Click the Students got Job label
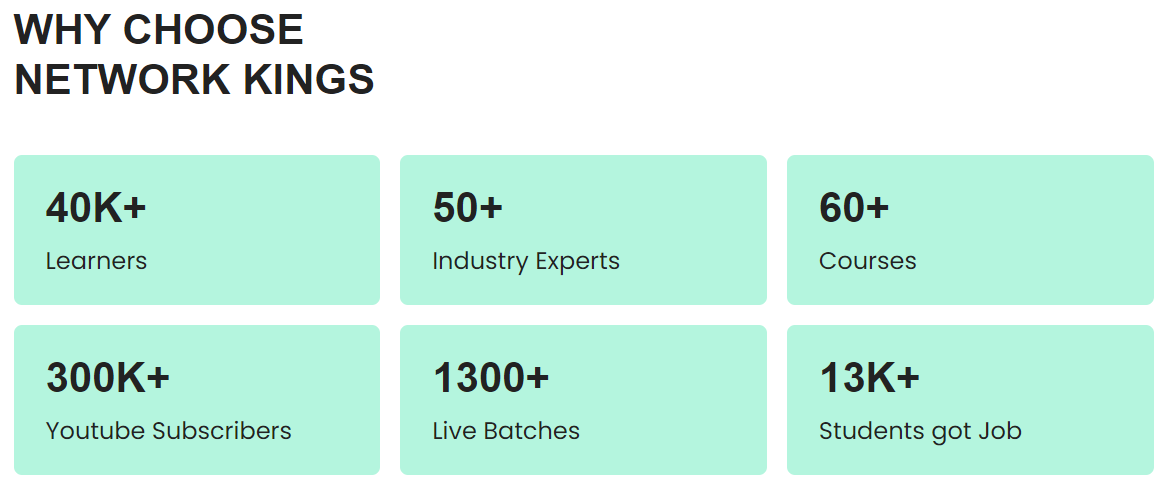The width and height of the screenshot is (1176, 501). click(x=920, y=431)
